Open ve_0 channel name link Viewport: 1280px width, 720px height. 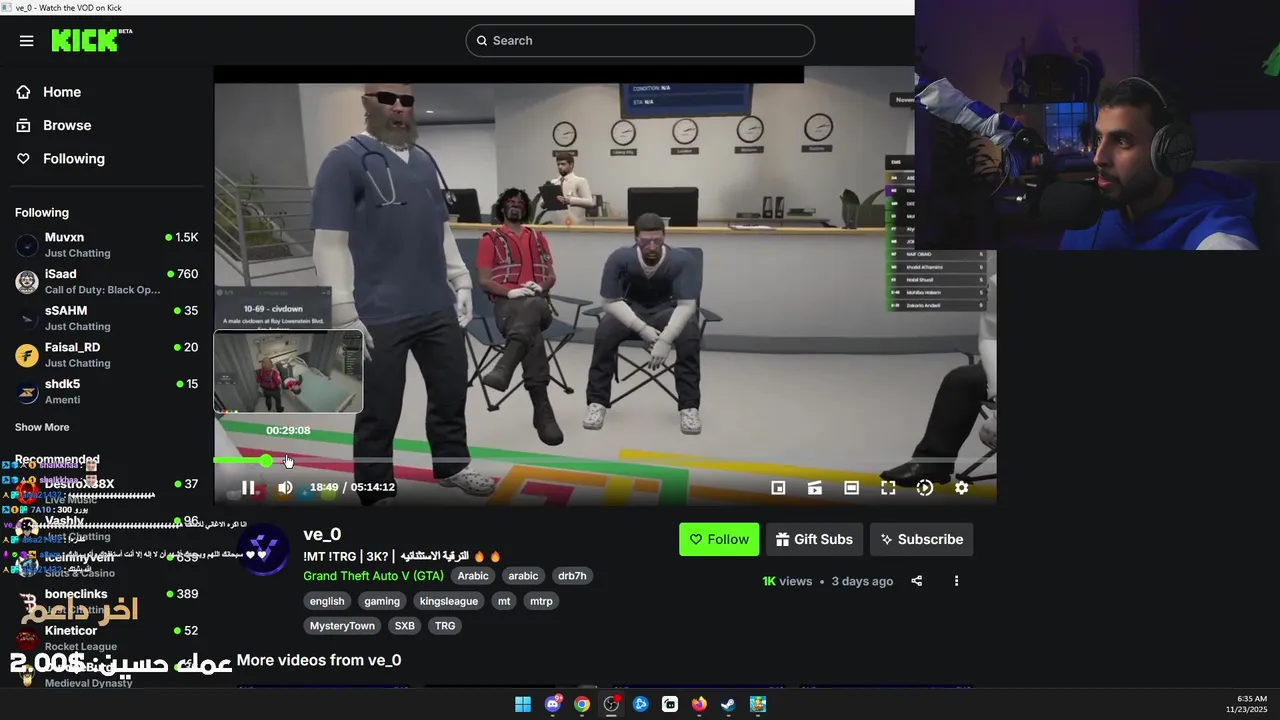(x=322, y=534)
